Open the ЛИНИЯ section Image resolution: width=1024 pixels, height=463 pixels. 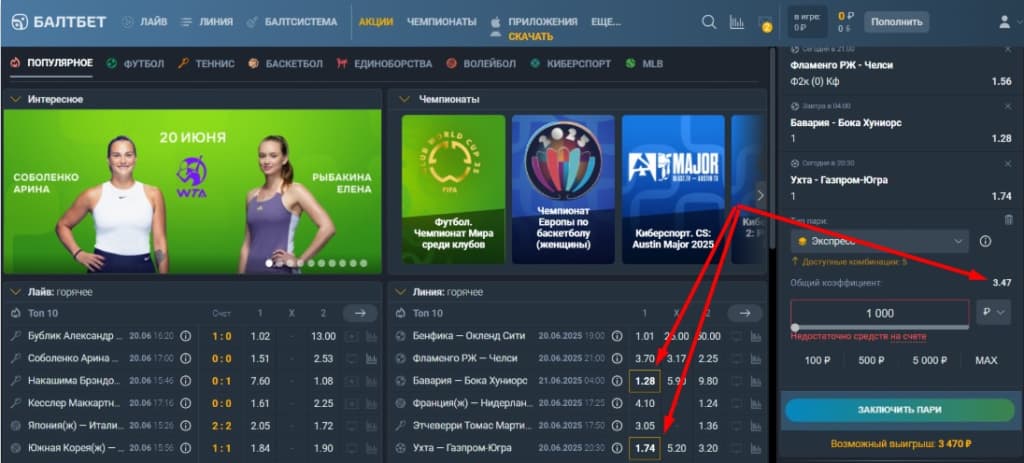(x=207, y=22)
